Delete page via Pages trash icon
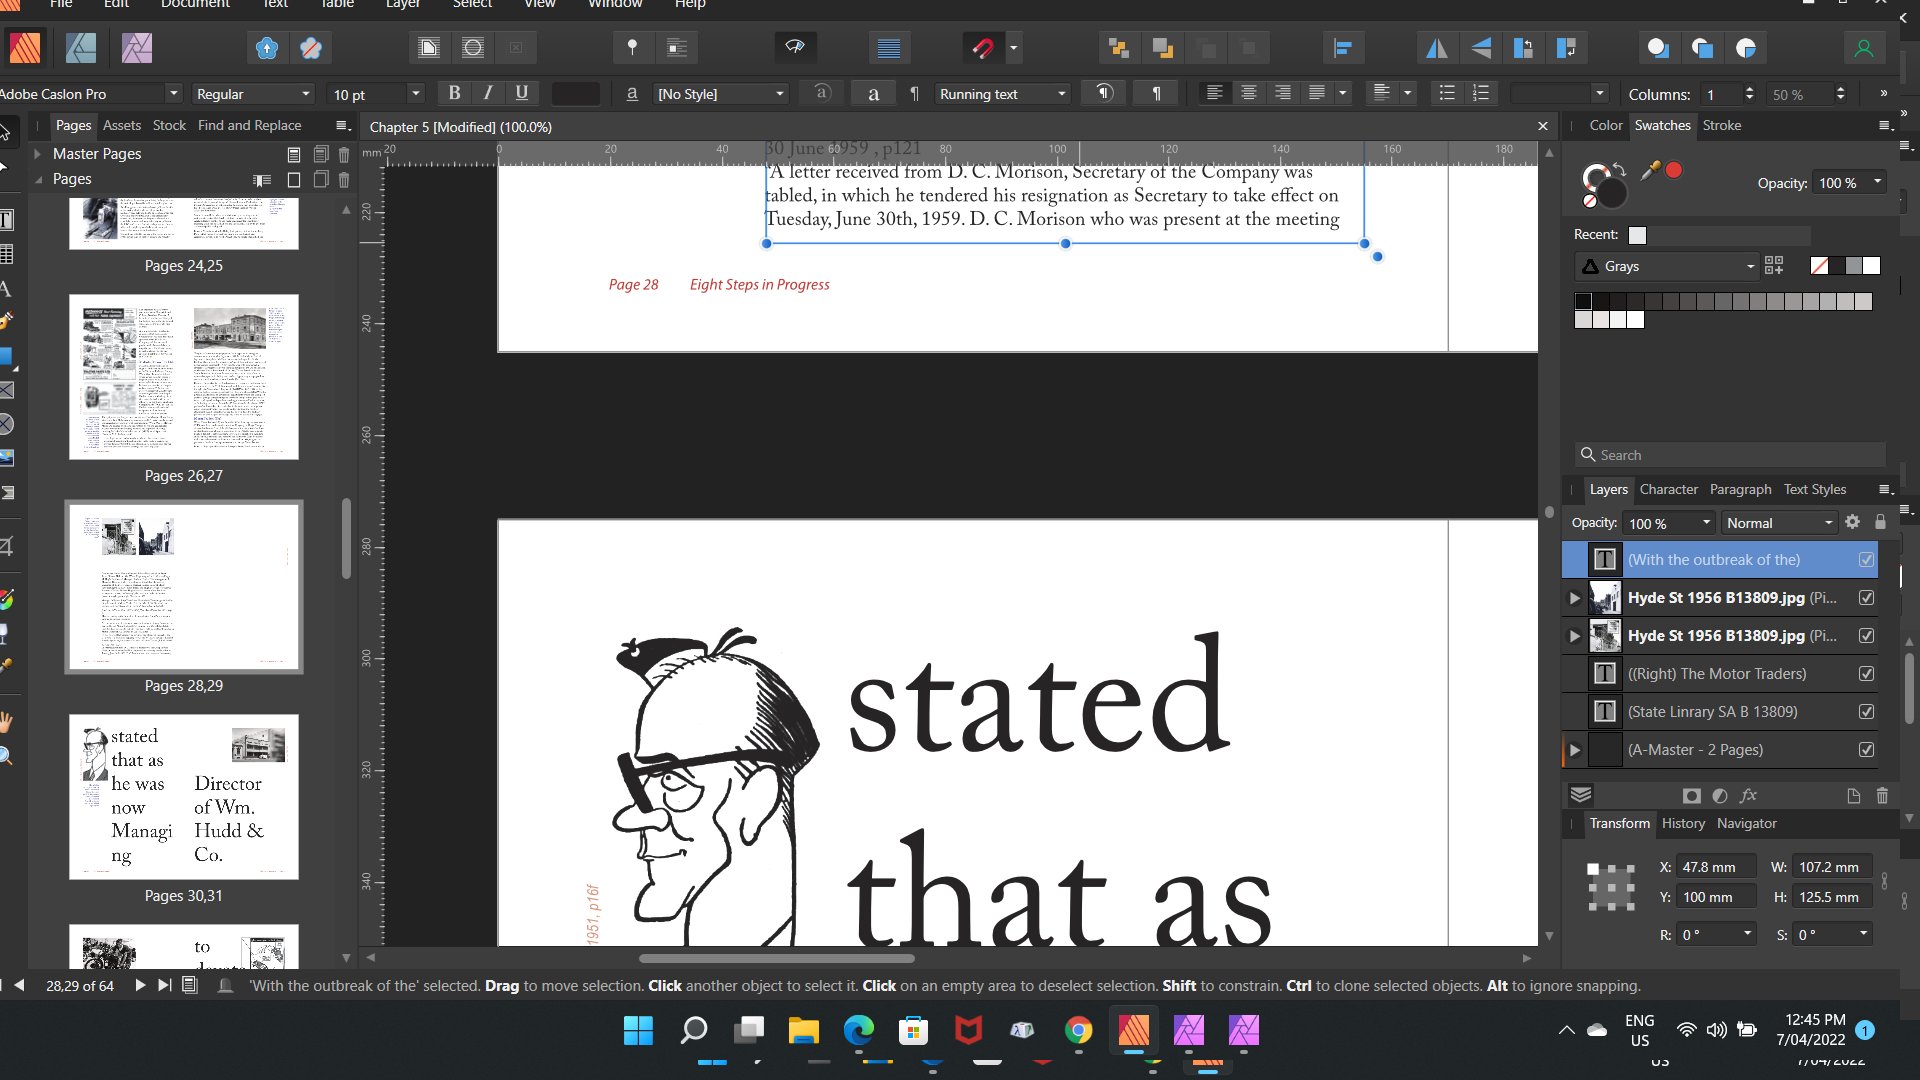The height and width of the screenshot is (1080, 1920). (x=344, y=180)
